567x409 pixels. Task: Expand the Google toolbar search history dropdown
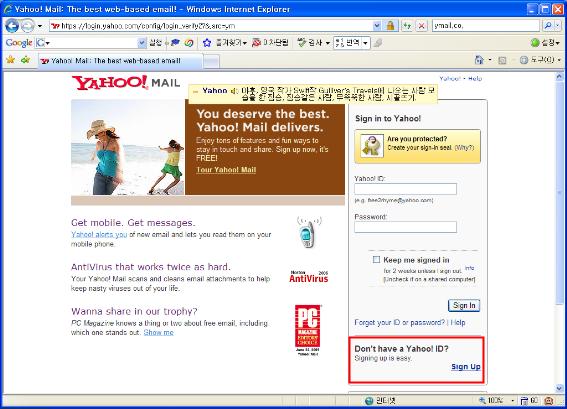142,43
